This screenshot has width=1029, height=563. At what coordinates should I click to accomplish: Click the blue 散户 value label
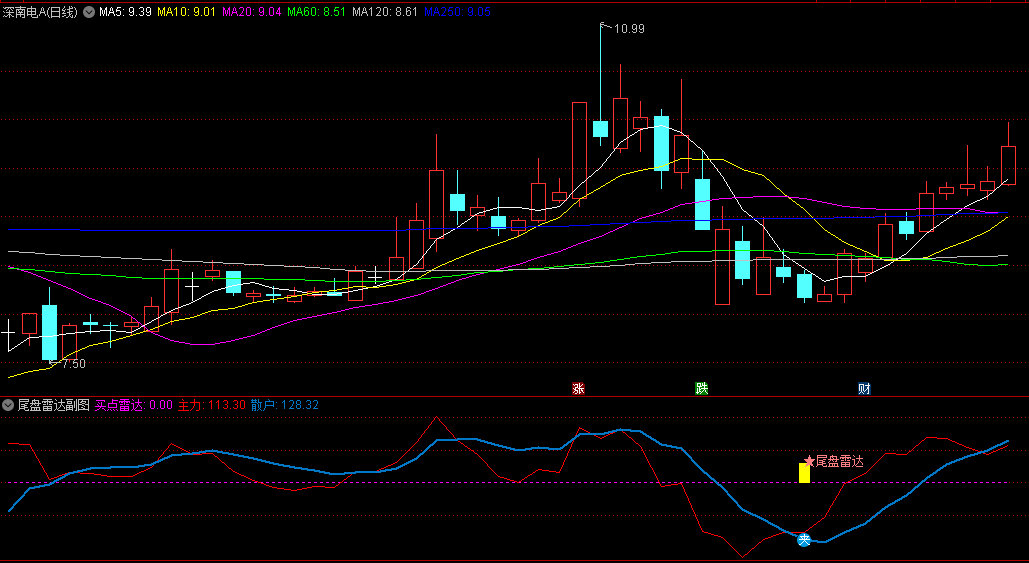[x=285, y=405]
